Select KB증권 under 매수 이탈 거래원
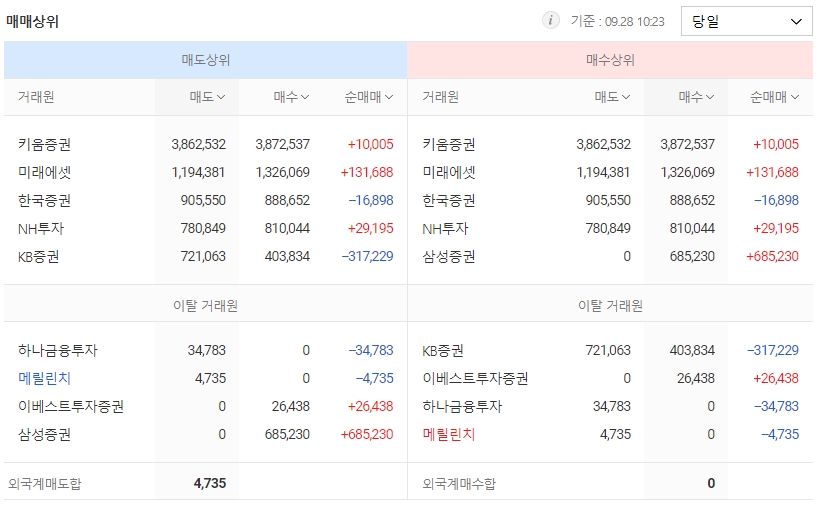 tap(443, 350)
